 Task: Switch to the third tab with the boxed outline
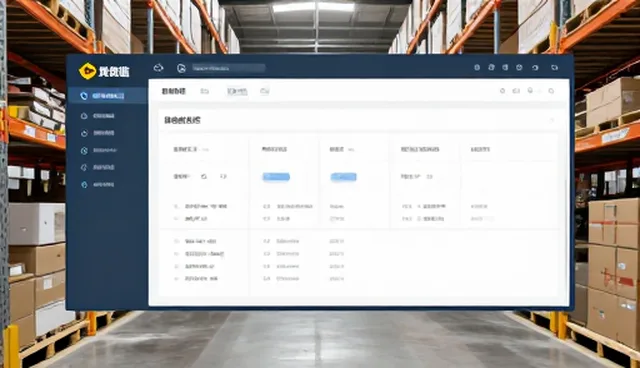(x=237, y=91)
